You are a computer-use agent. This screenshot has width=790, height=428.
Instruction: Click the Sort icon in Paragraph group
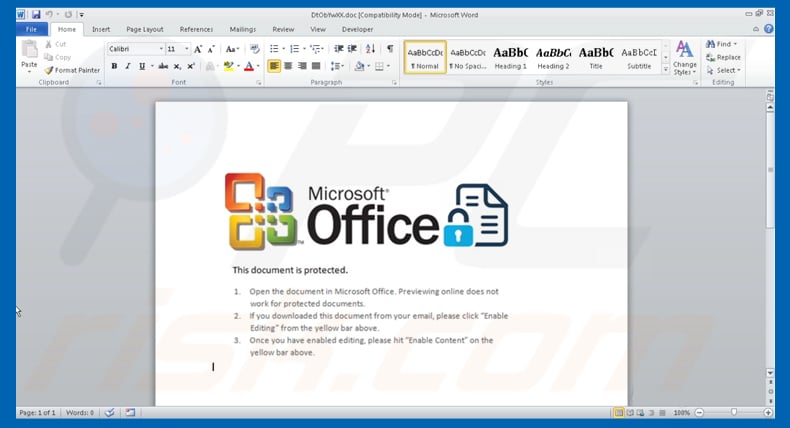point(372,48)
